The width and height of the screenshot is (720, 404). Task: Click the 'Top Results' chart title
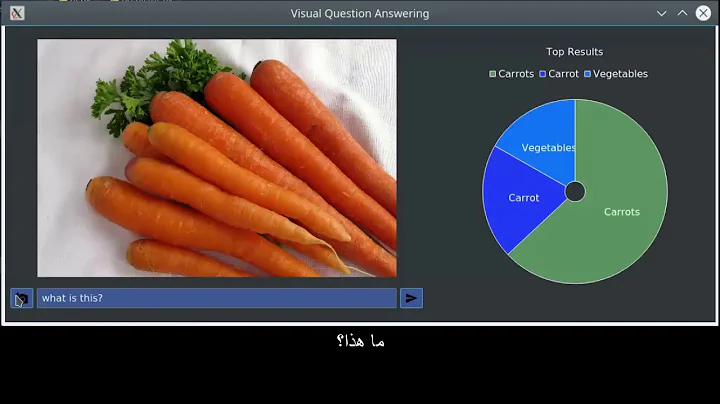574,52
